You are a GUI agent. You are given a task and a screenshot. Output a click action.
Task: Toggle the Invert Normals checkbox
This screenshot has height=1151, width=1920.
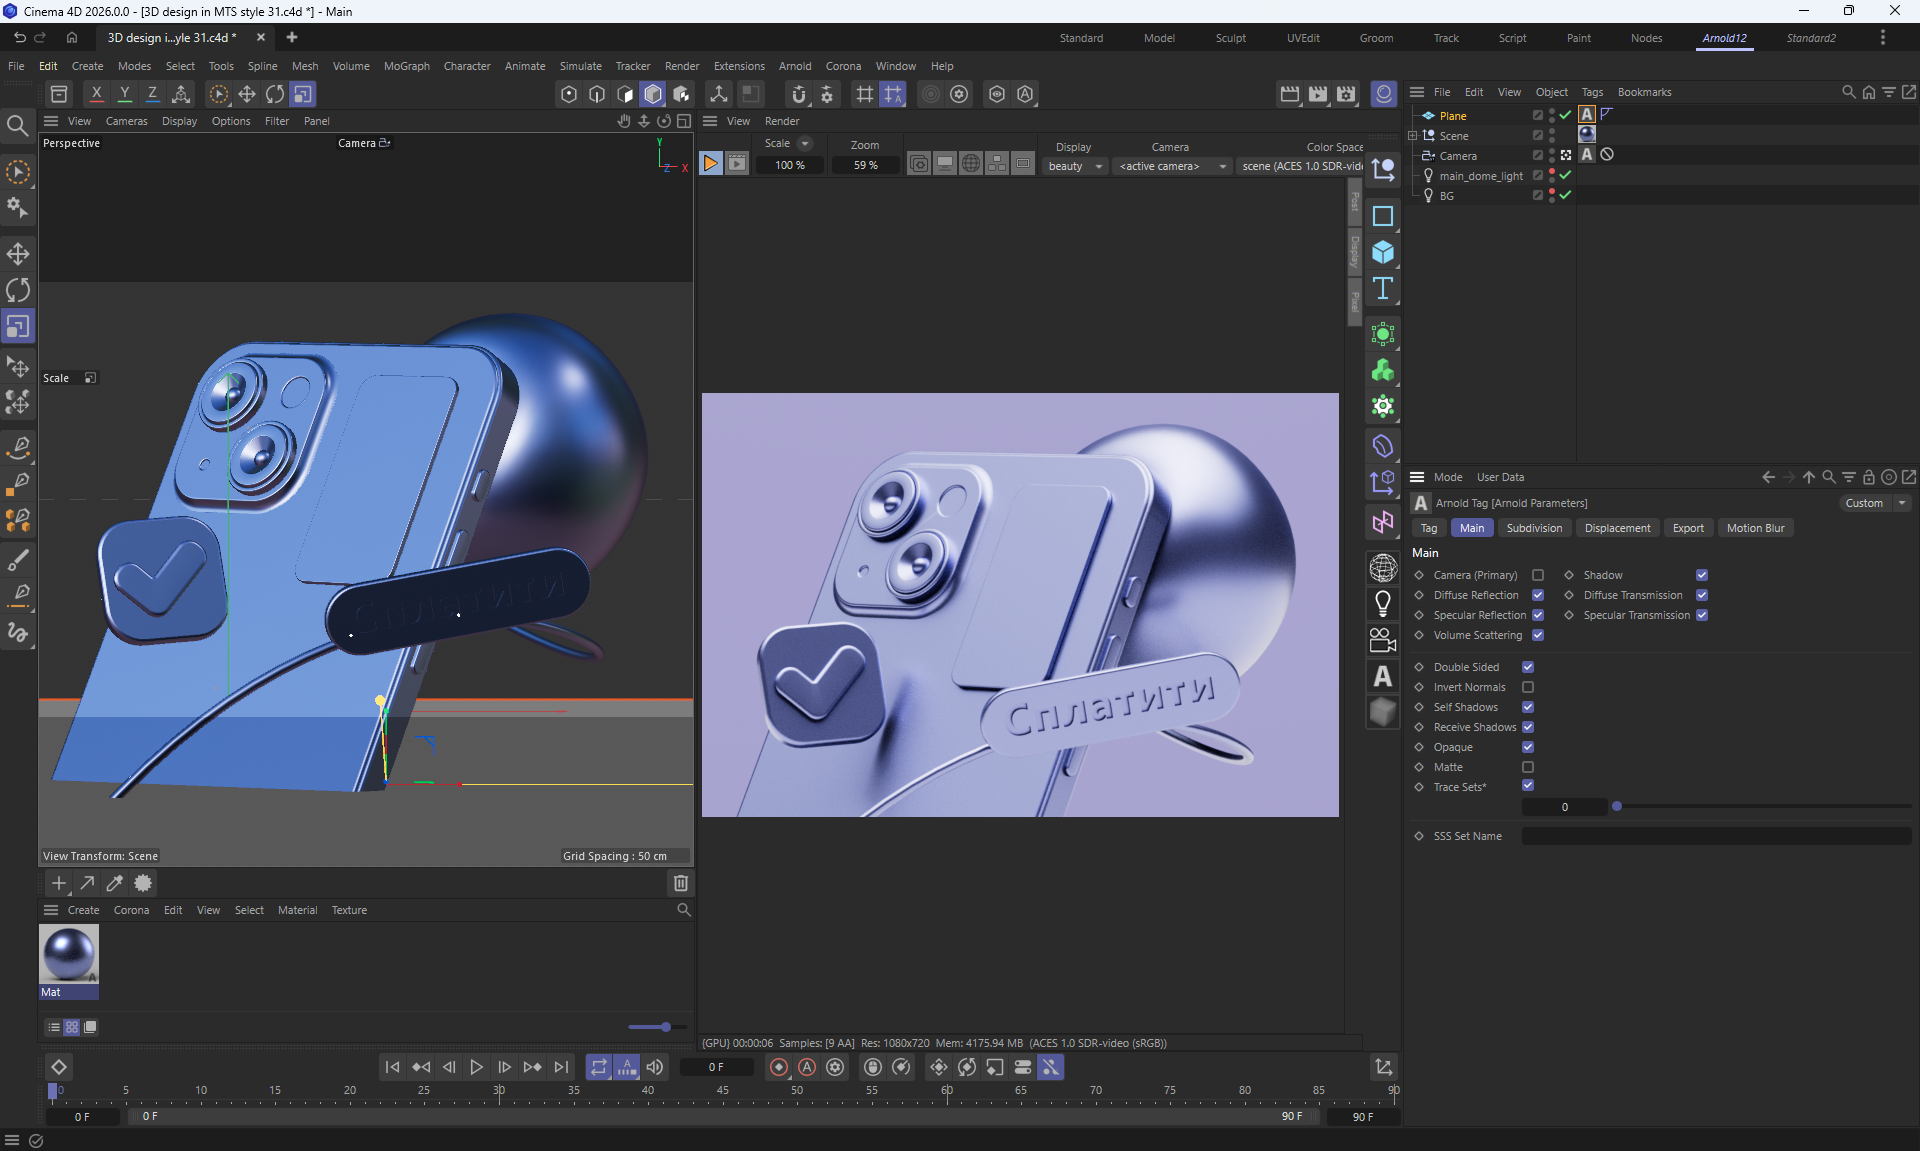[x=1528, y=687]
